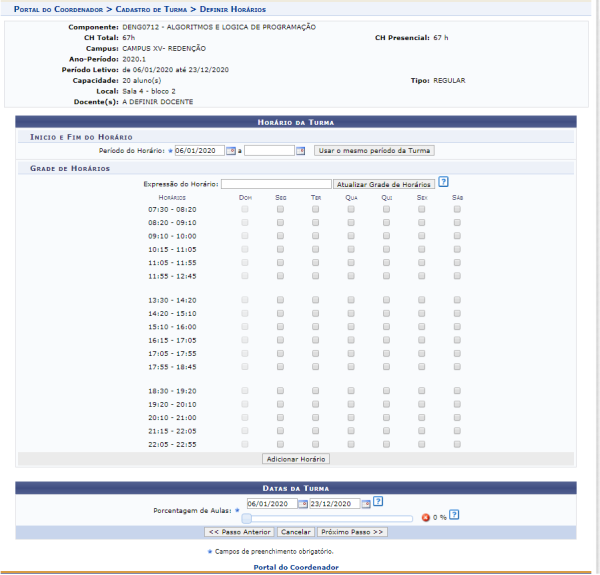Check Friday (Sex) at 18:30 - 19:20

pyautogui.click(x=421, y=391)
